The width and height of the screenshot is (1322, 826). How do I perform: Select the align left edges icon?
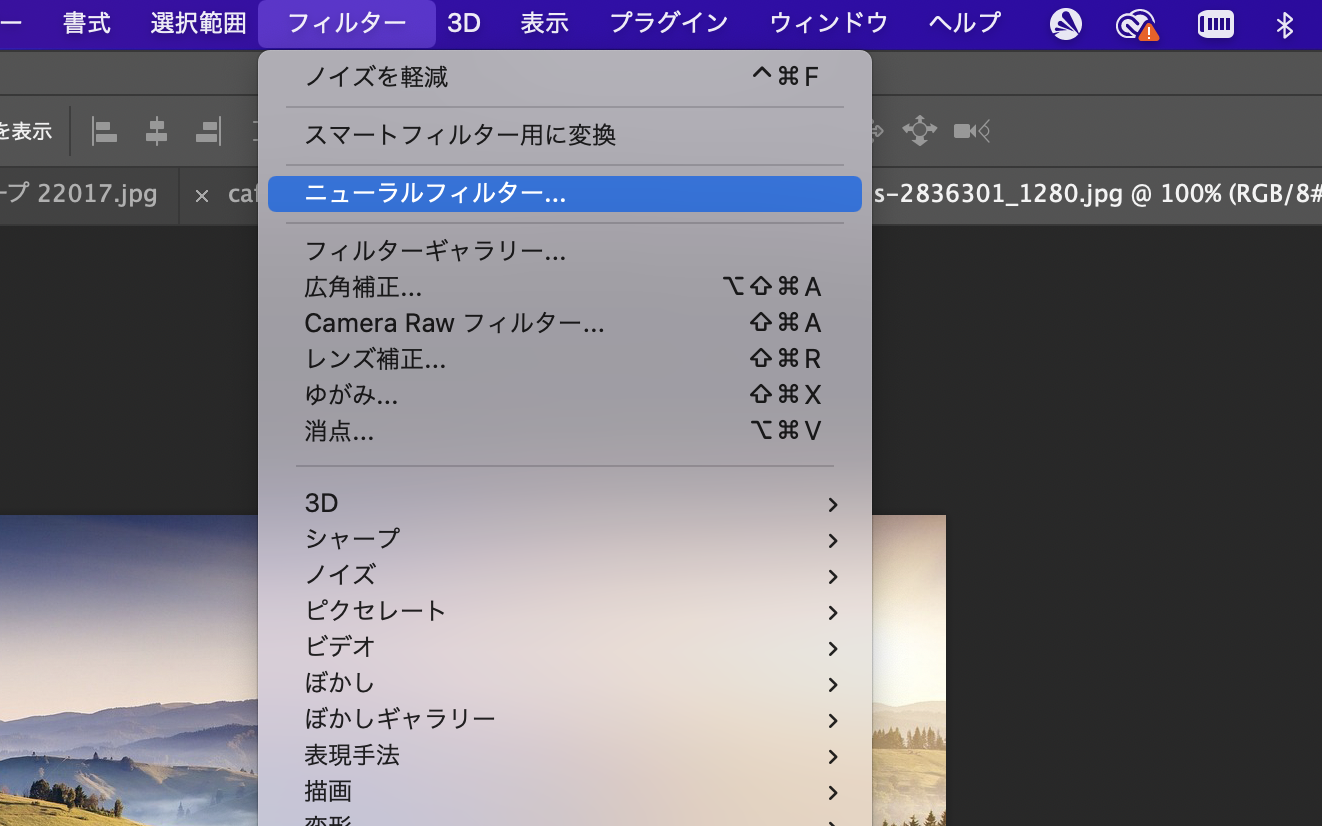click(104, 131)
